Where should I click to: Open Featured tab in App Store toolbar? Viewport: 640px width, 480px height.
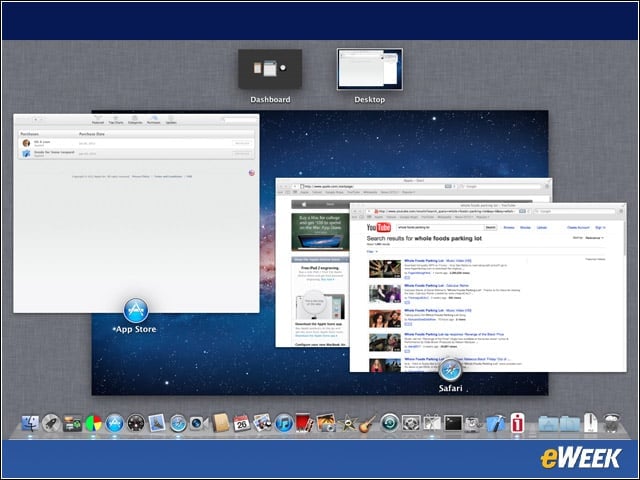coord(98,120)
